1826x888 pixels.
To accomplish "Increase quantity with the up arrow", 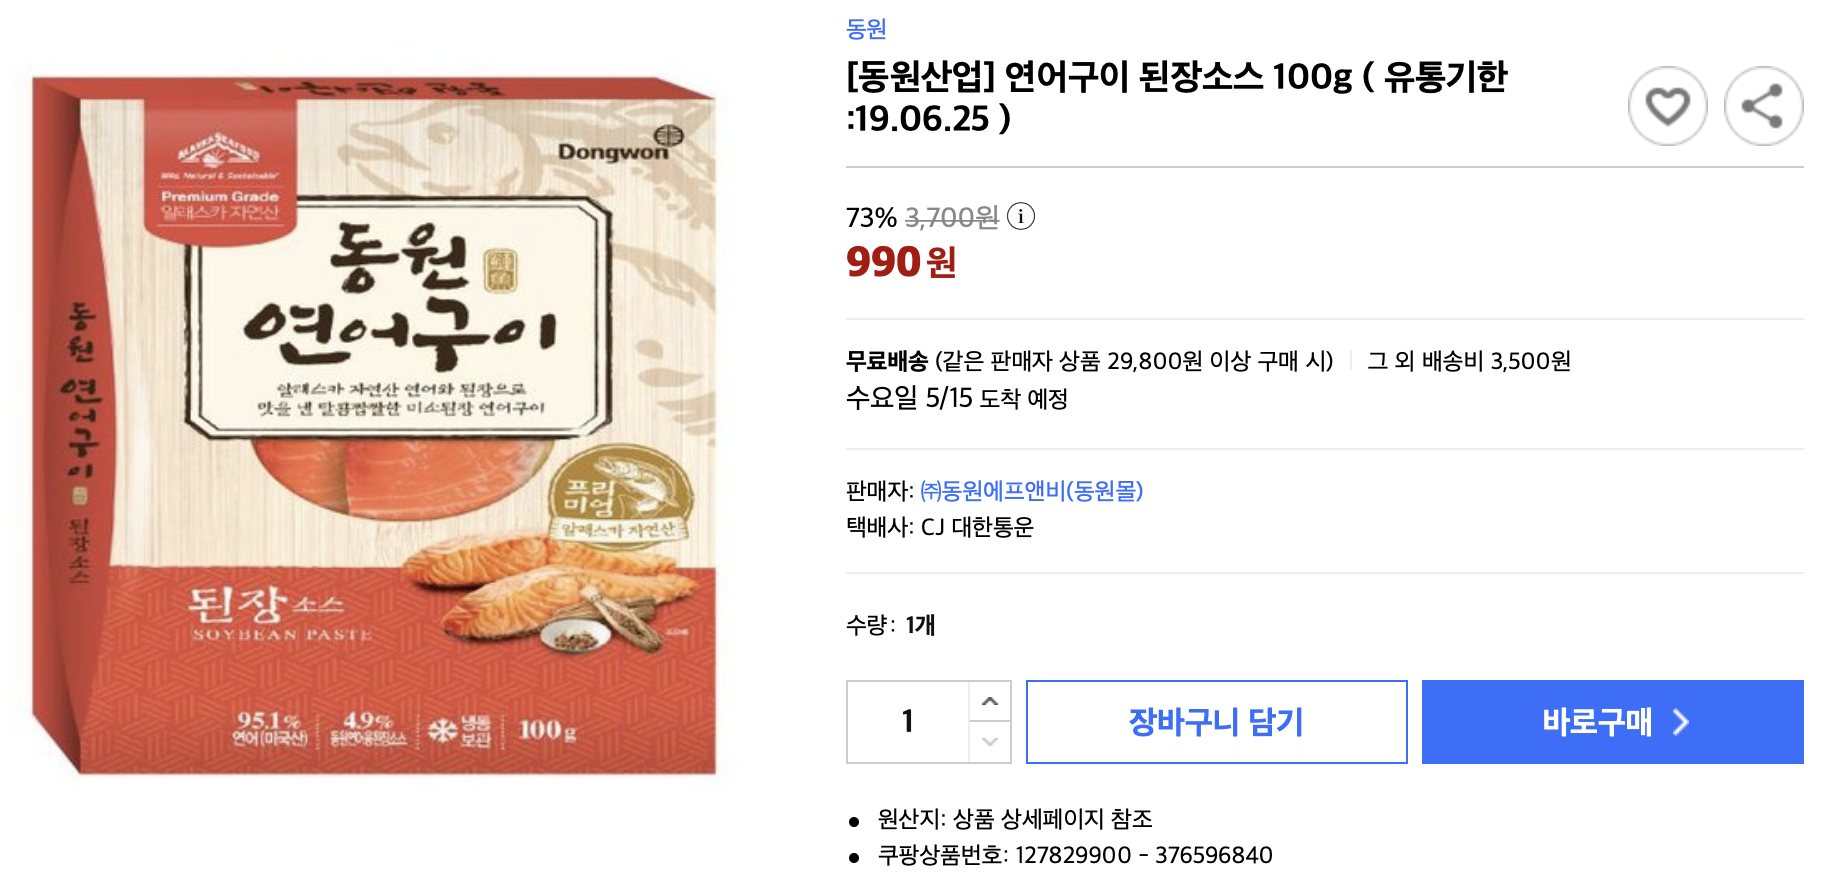I will point(990,701).
